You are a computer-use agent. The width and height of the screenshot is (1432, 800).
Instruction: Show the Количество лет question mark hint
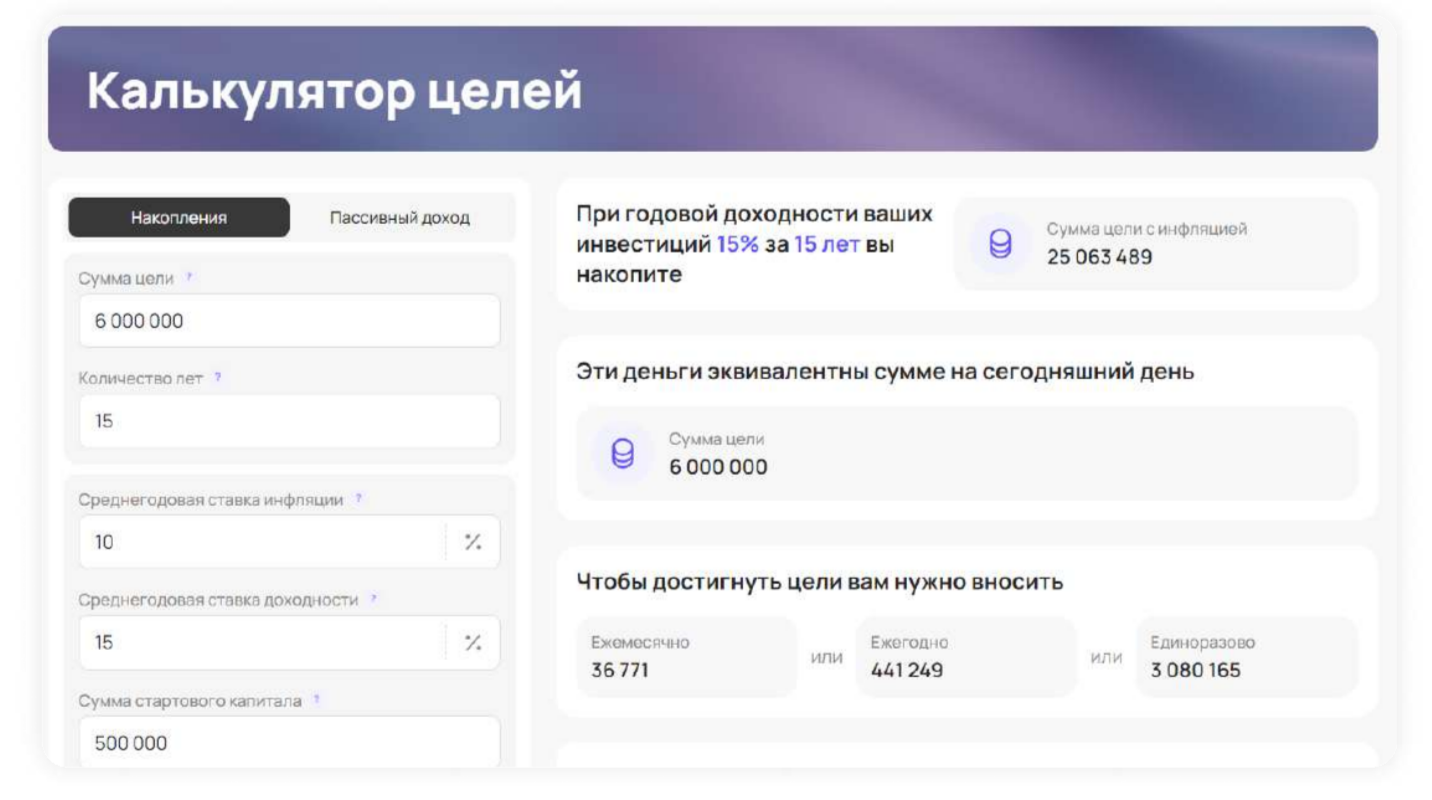(218, 378)
